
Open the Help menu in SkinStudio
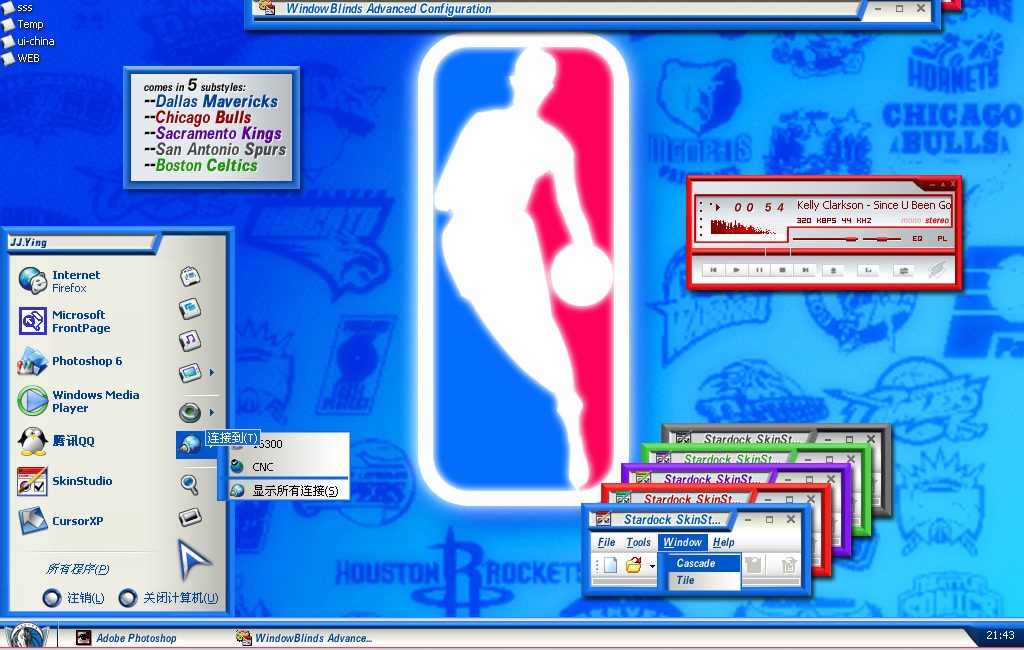724,542
